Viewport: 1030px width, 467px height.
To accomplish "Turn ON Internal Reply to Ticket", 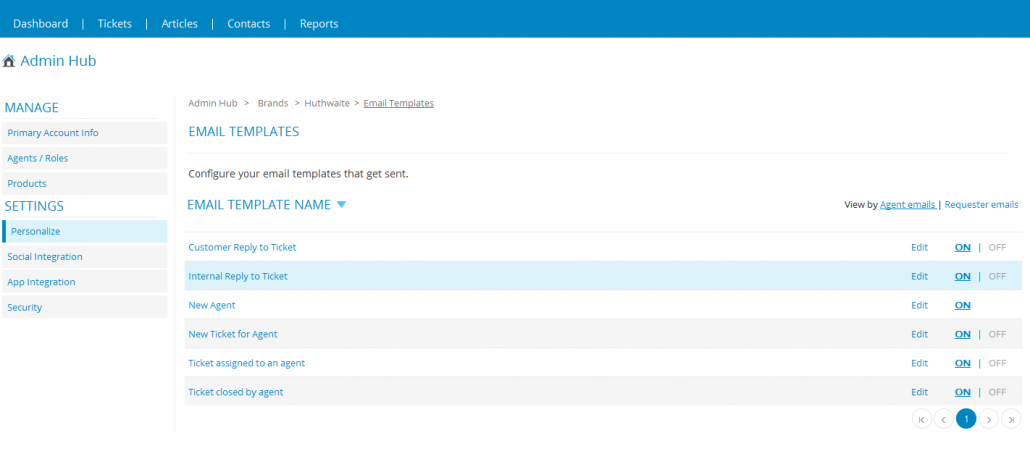I will coord(962,277).
